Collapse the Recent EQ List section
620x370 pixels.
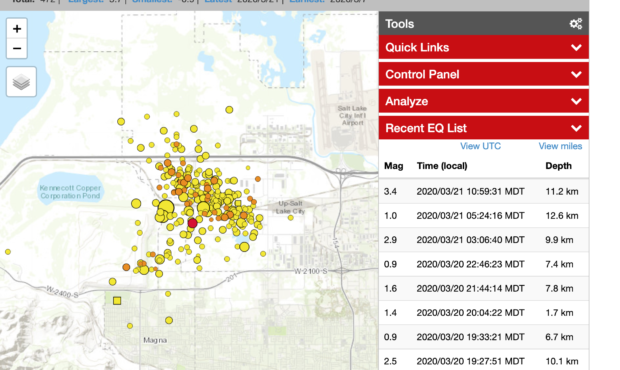(484, 128)
